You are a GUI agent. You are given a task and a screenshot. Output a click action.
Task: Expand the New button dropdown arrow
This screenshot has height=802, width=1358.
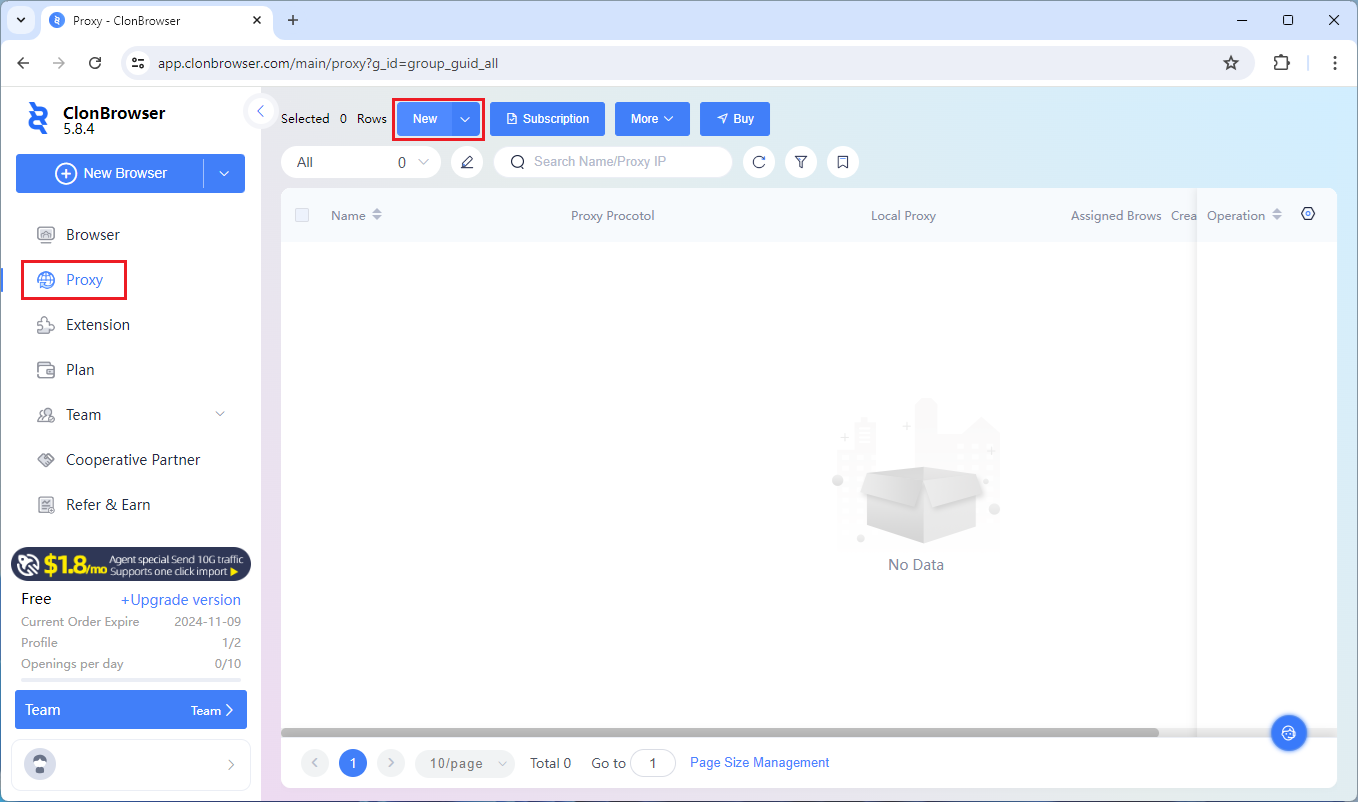(x=465, y=119)
